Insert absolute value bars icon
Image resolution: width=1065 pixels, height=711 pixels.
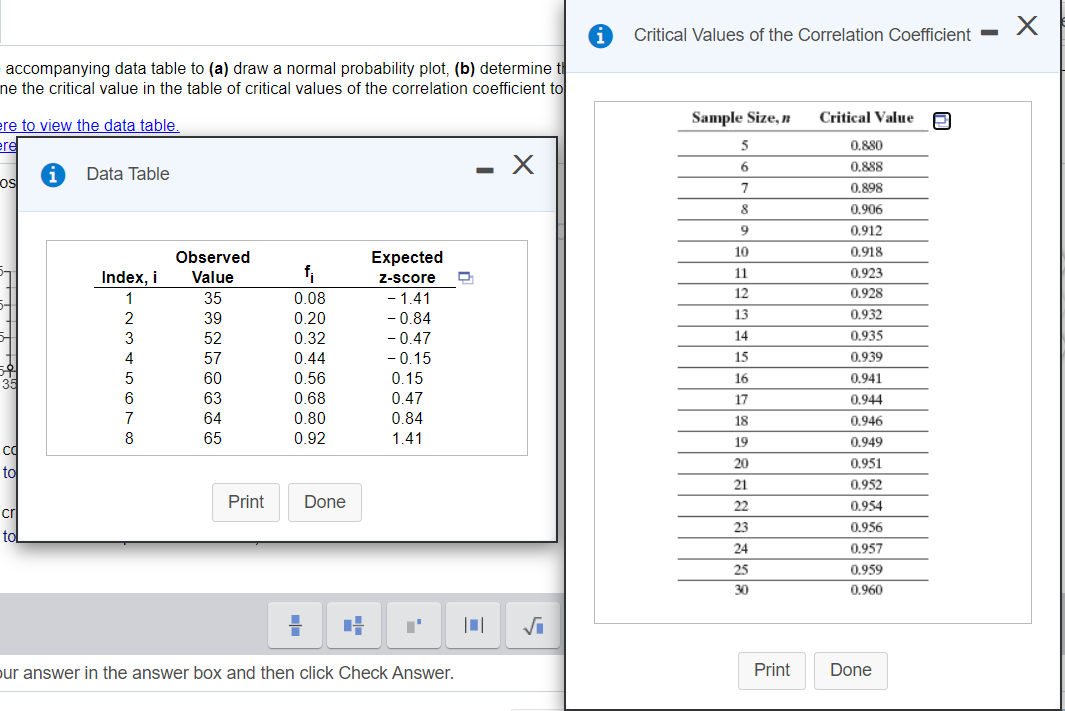pos(472,625)
